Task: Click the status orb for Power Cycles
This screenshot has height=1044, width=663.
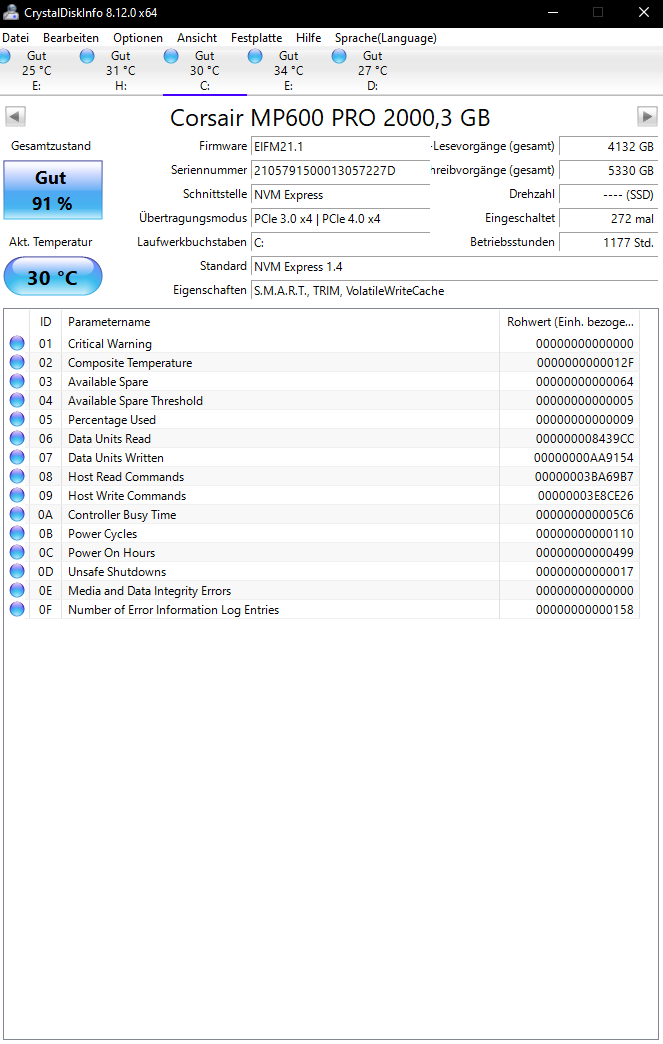Action: [x=17, y=533]
